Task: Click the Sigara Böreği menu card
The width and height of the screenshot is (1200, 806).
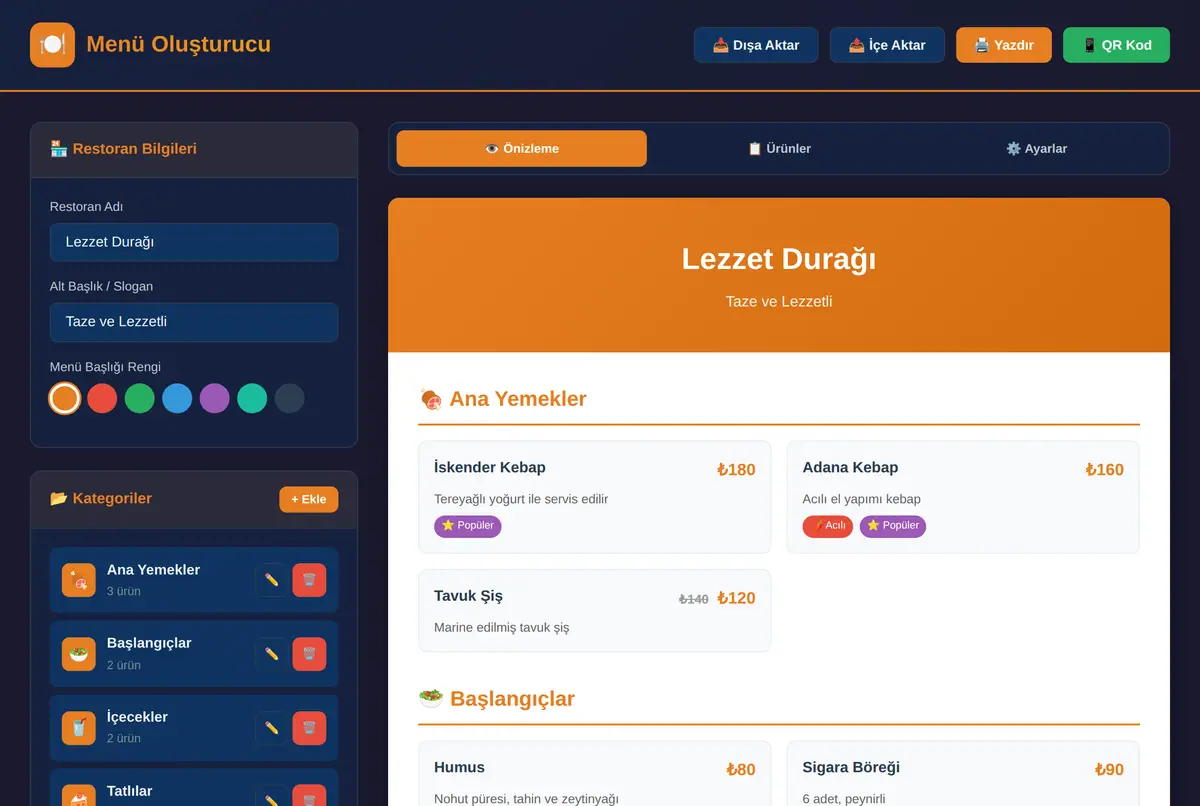Action: [x=963, y=774]
